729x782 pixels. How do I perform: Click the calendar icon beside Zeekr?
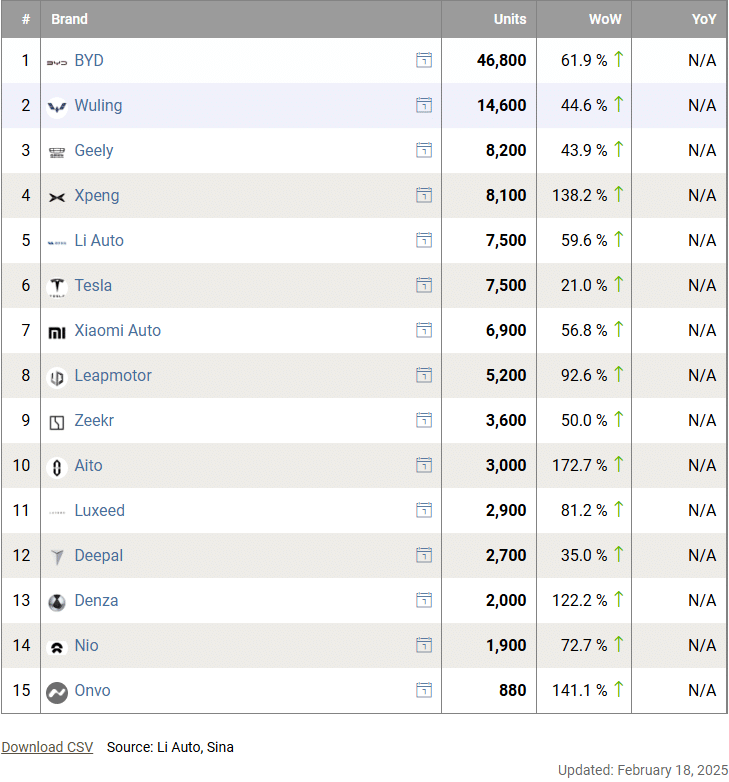tap(424, 421)
